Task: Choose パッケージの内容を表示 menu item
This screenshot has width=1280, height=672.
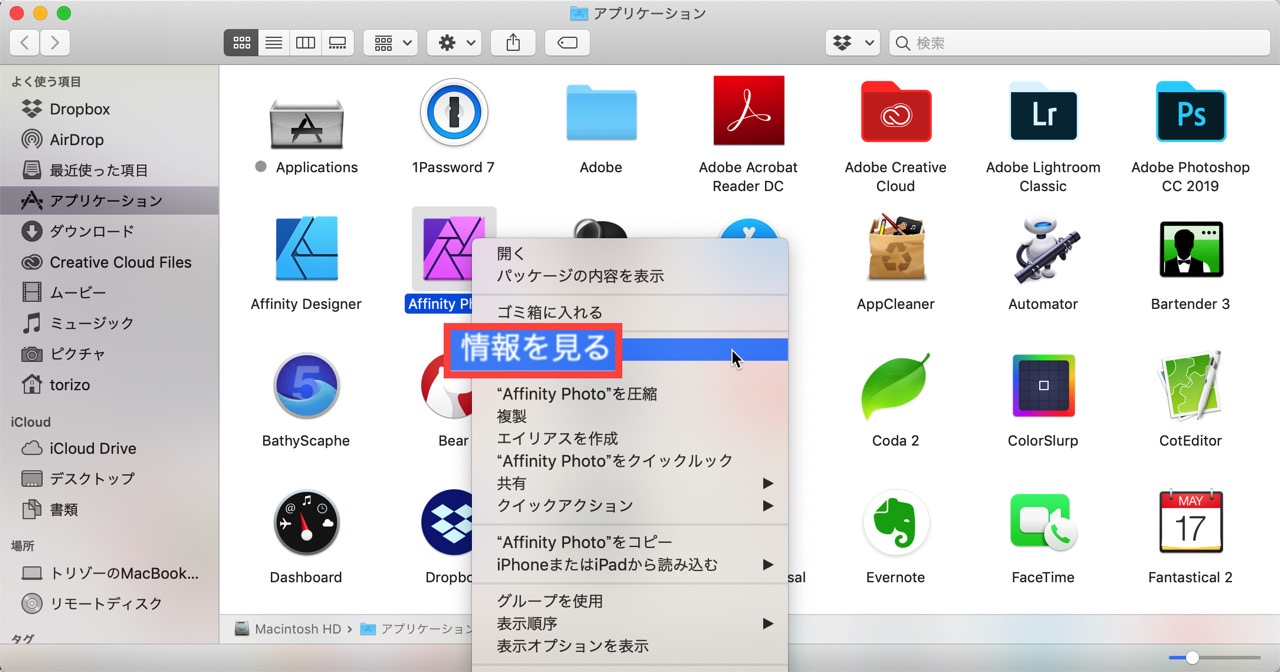Action: point(630,275)
